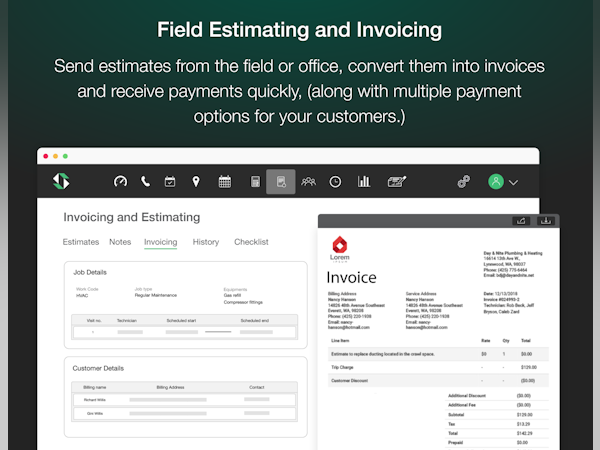Expand the user account dropdown chevron
The image size is (600, 450).
tap(514, 183)
